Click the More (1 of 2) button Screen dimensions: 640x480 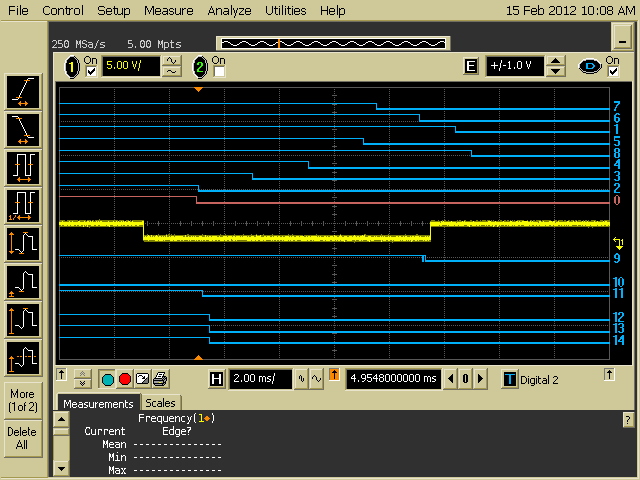(x=23, y=400)
